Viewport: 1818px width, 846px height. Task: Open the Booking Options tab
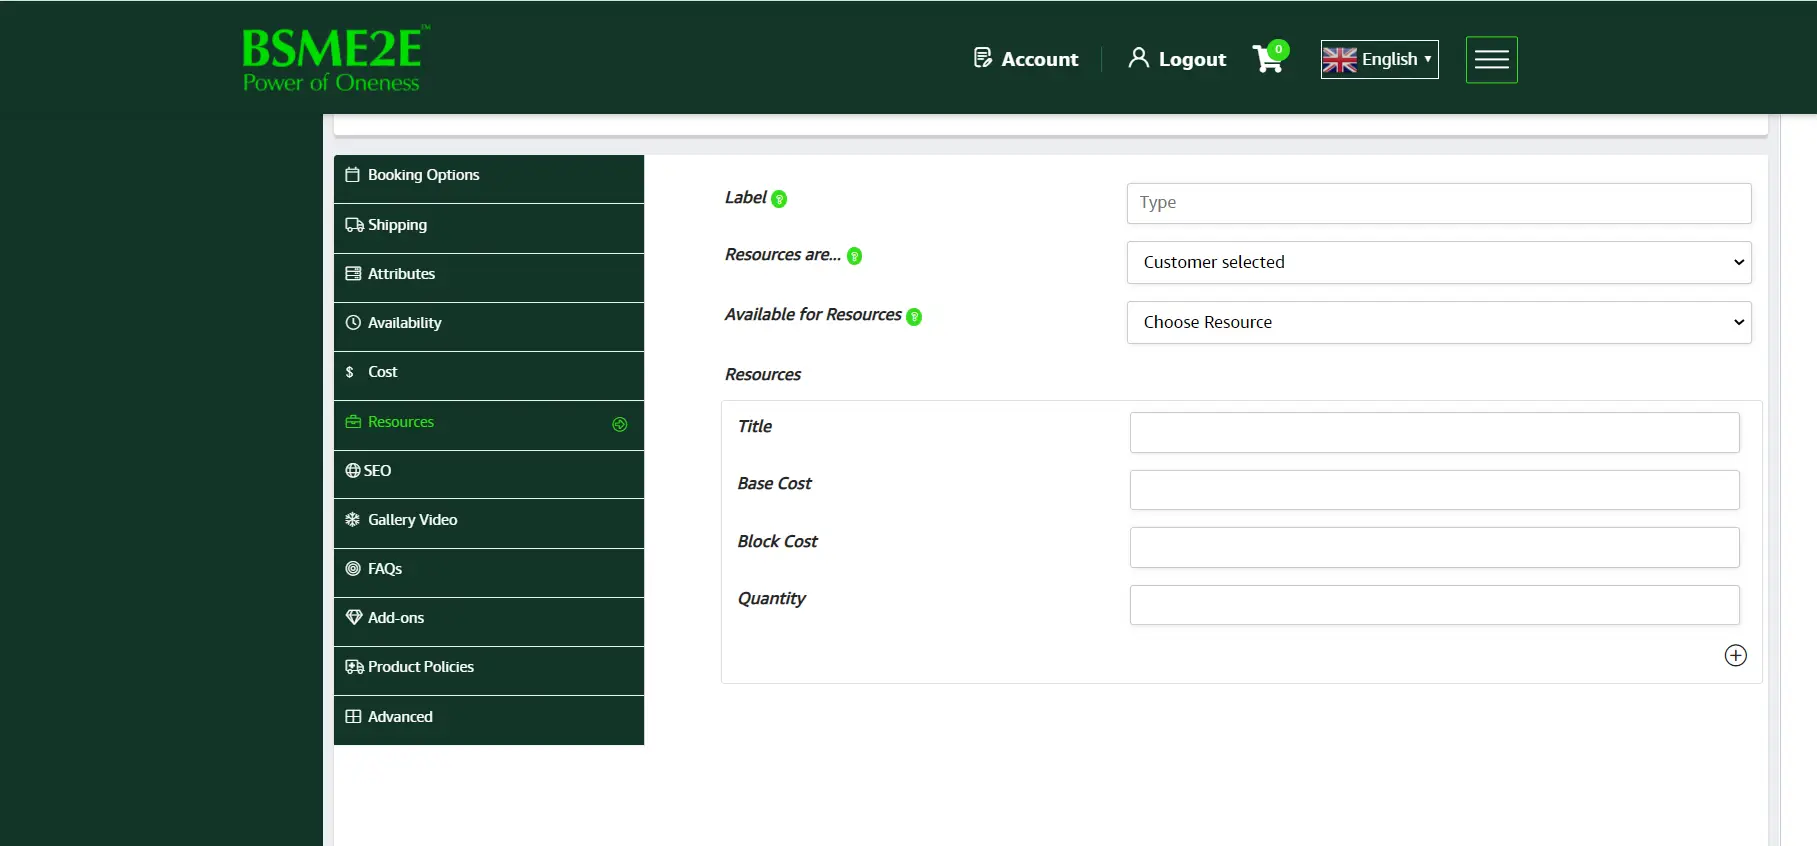pyautogui.click(x=489, y=179)
